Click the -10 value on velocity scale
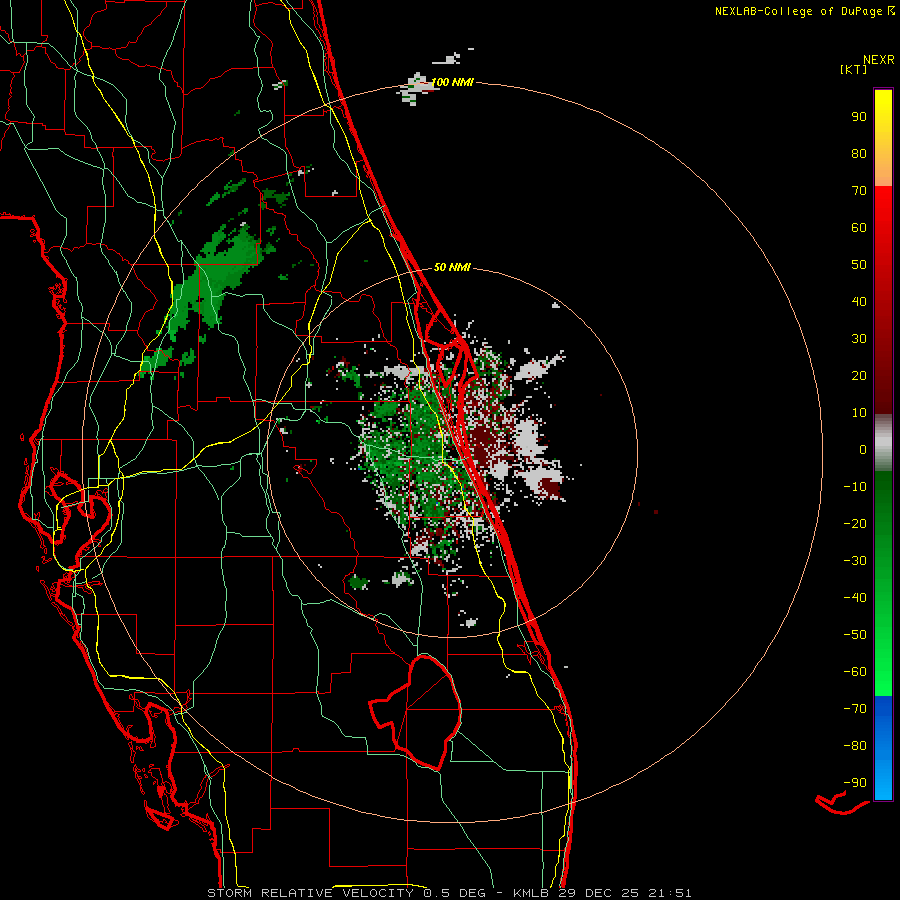 (855, 487)
